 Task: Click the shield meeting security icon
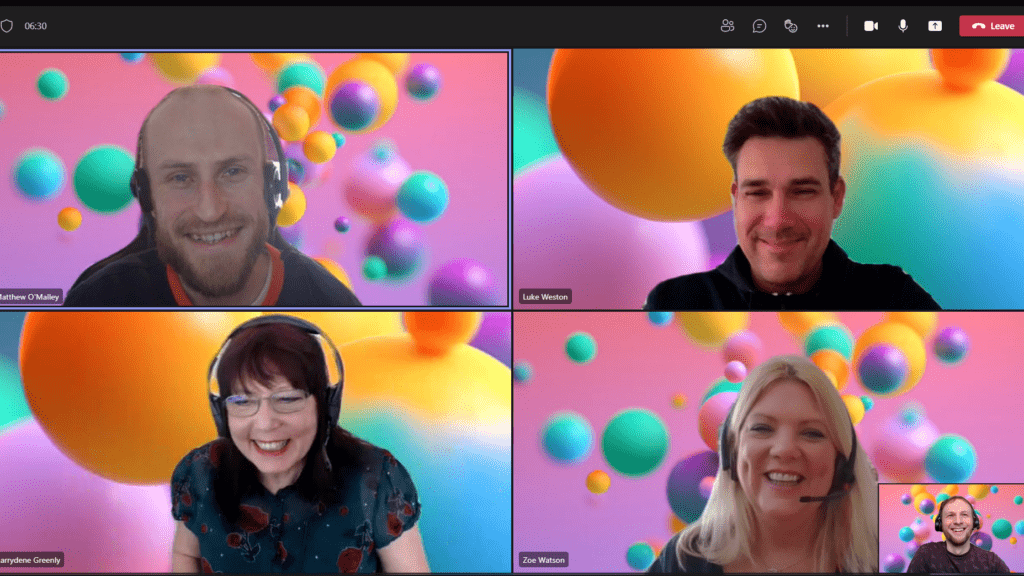click(x=7, y=26)
